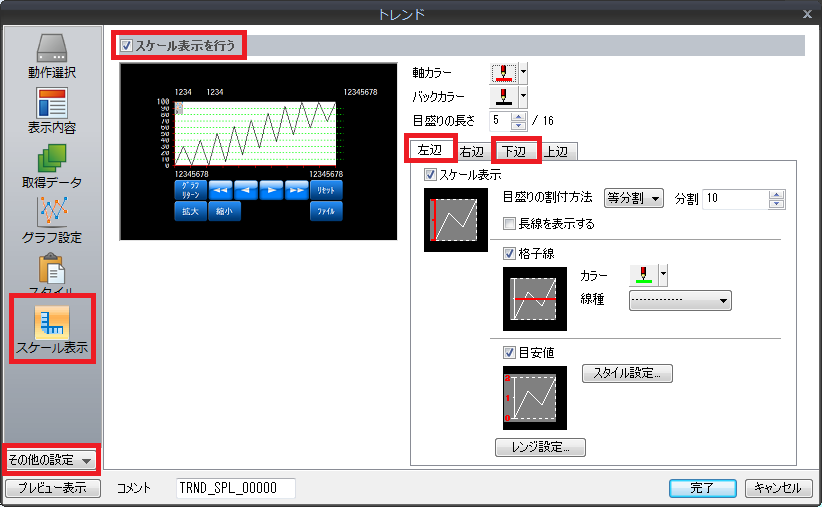Click the リセット button in graph preview

point(325,189)
